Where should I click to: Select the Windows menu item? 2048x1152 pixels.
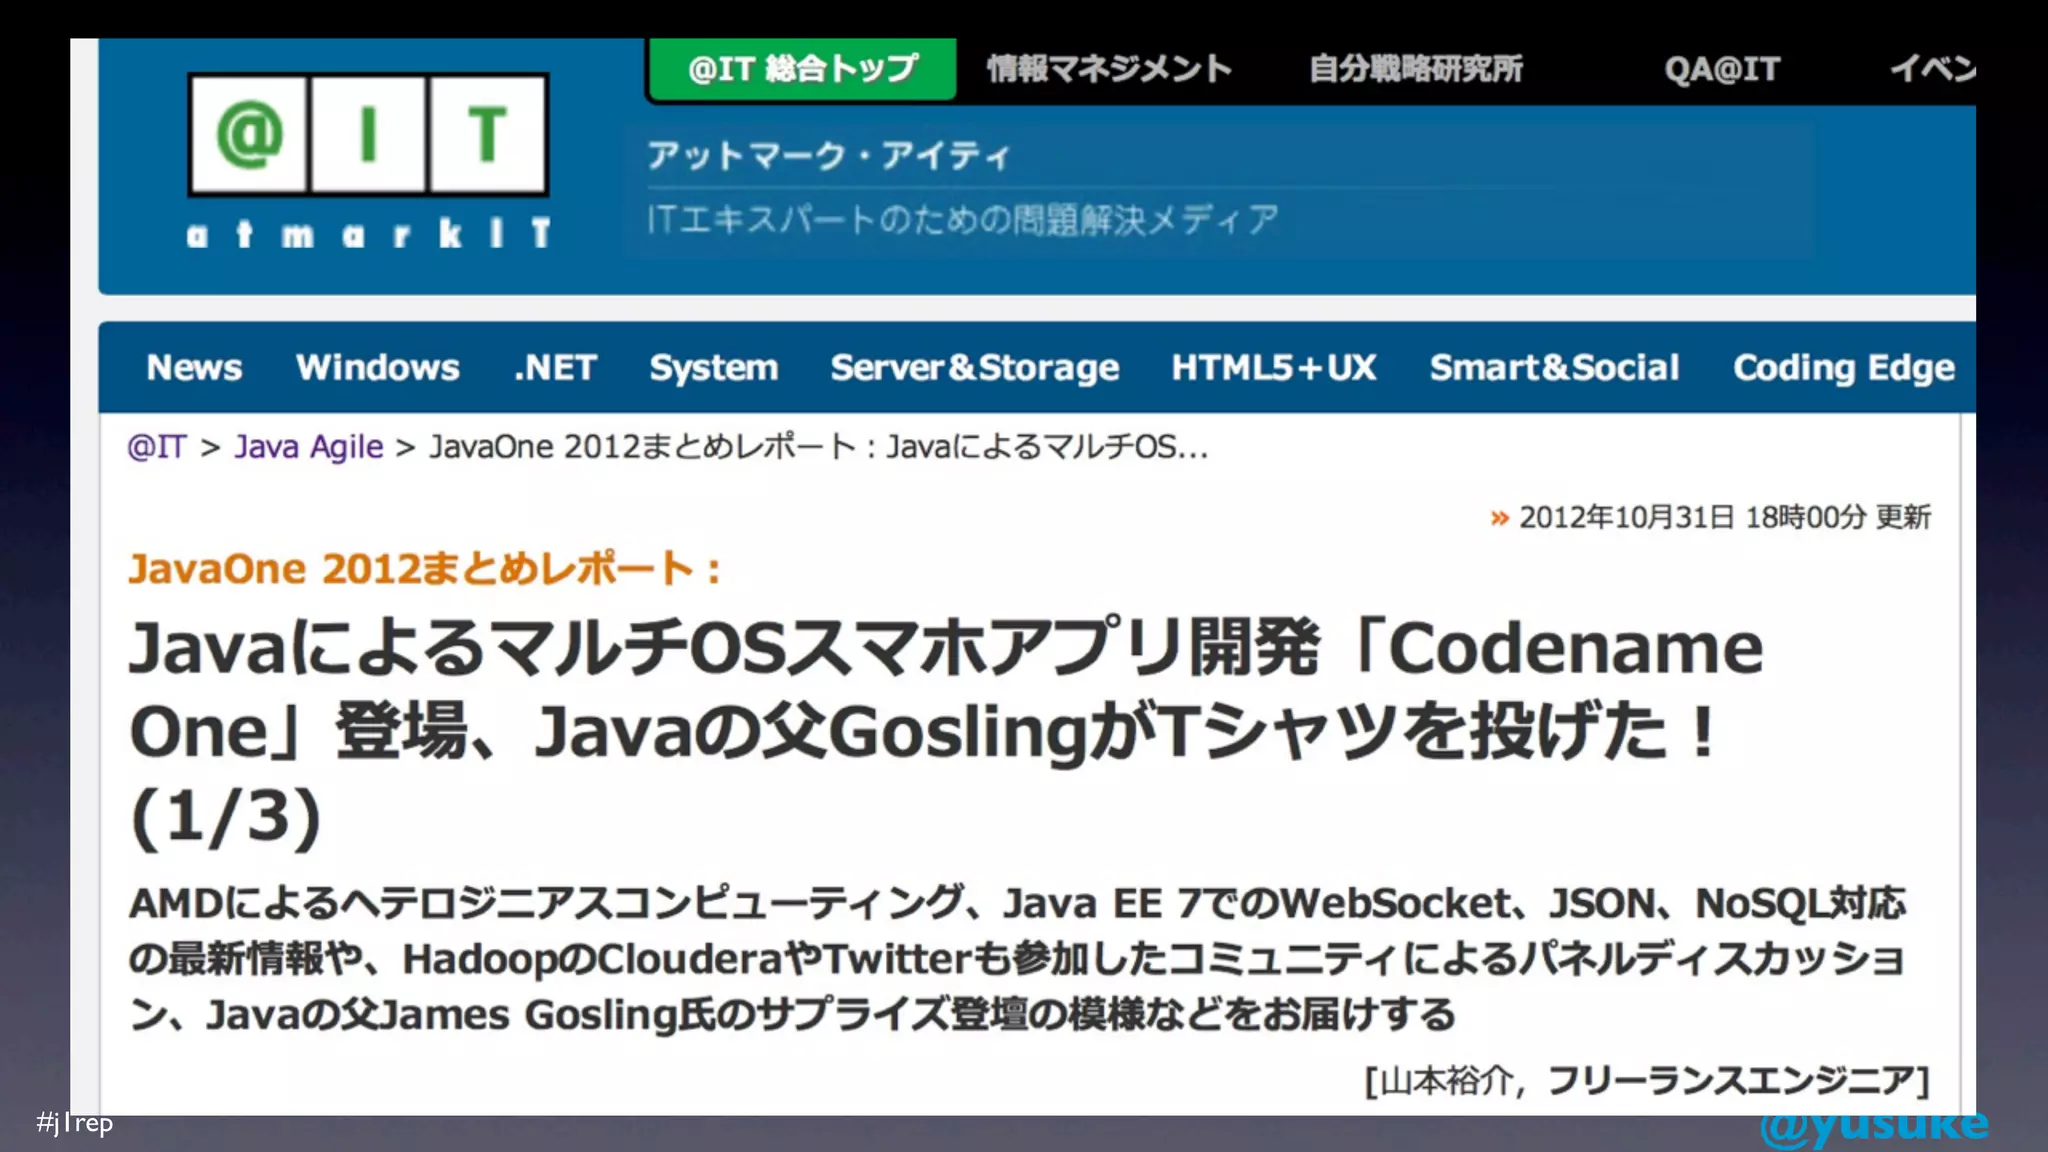(378, 367)
